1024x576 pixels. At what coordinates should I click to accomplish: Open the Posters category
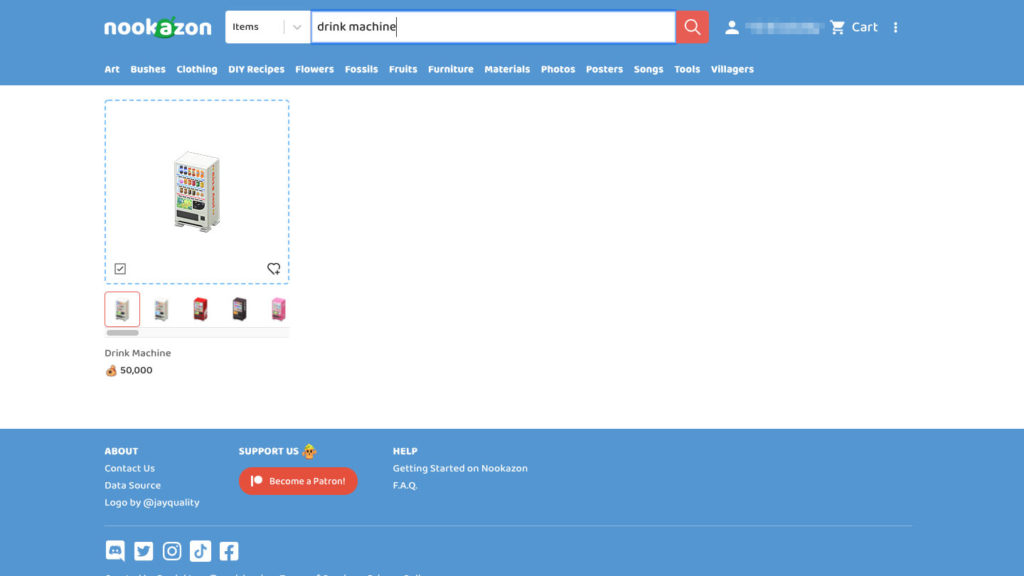(x=604, y=69)
